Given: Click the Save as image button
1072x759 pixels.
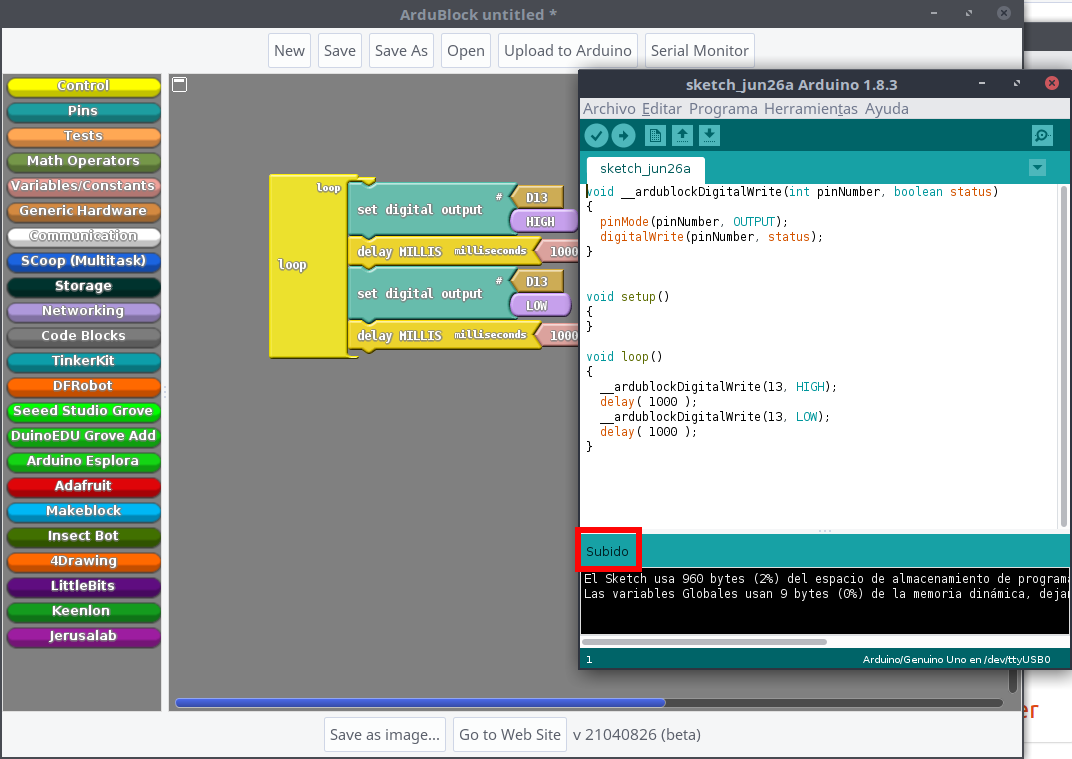Looking at the screenshot, I should pyautogui.click(x=385, y=735).
